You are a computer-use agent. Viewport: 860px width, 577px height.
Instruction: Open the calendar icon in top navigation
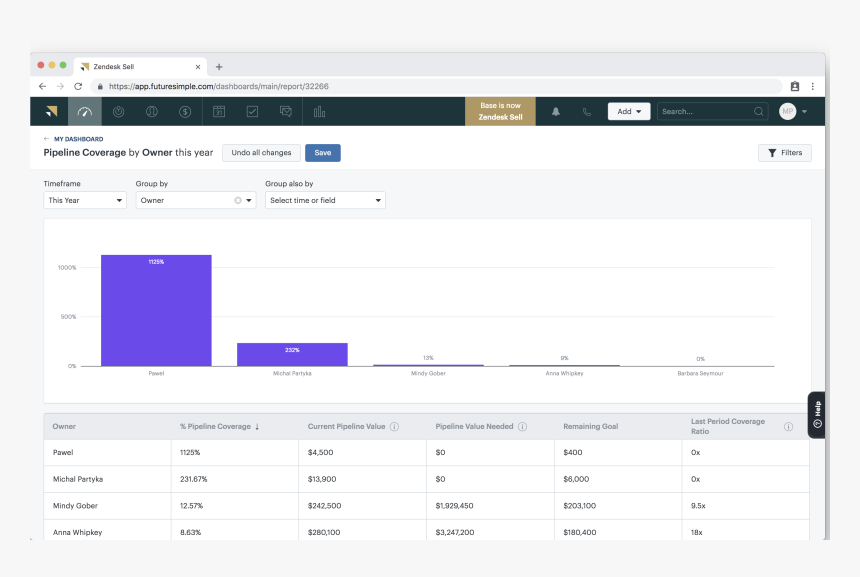click(218, 112)
